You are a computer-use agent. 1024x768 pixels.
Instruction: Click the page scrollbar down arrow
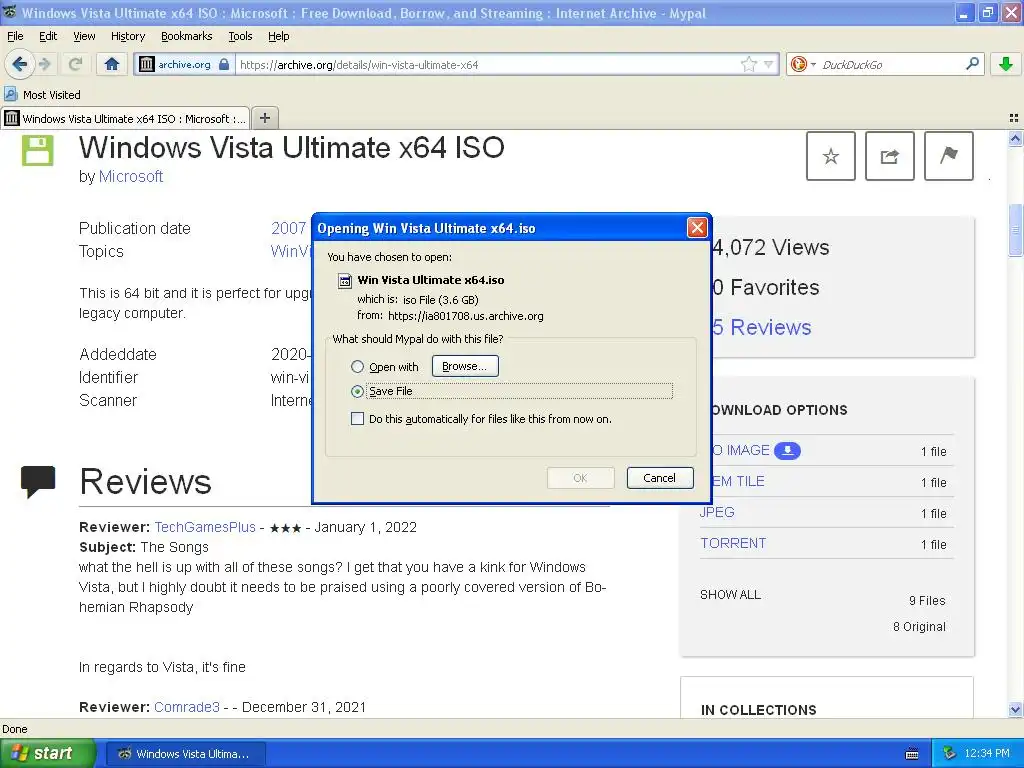click(1015, 709)
